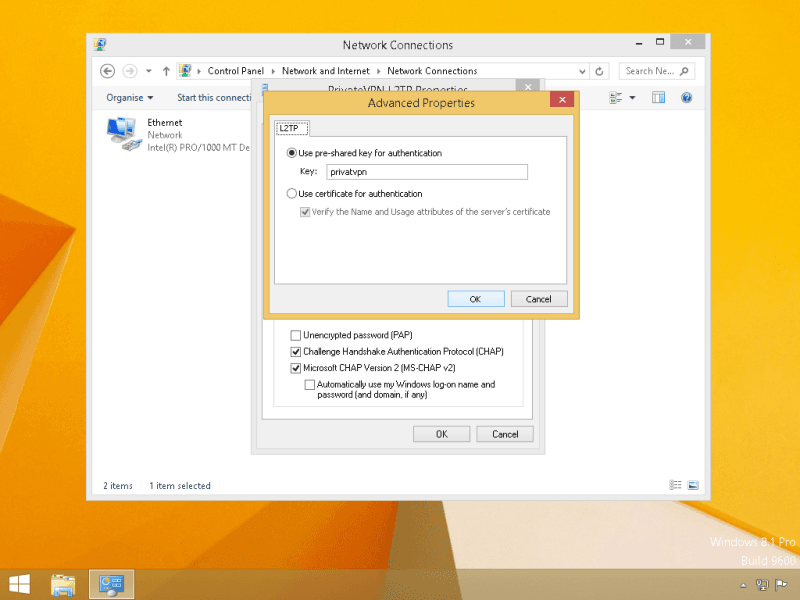The image size is (800, 600).
Task: Select Use certificate for authentication
Action: pyautogui.click(x=292, y=194)
